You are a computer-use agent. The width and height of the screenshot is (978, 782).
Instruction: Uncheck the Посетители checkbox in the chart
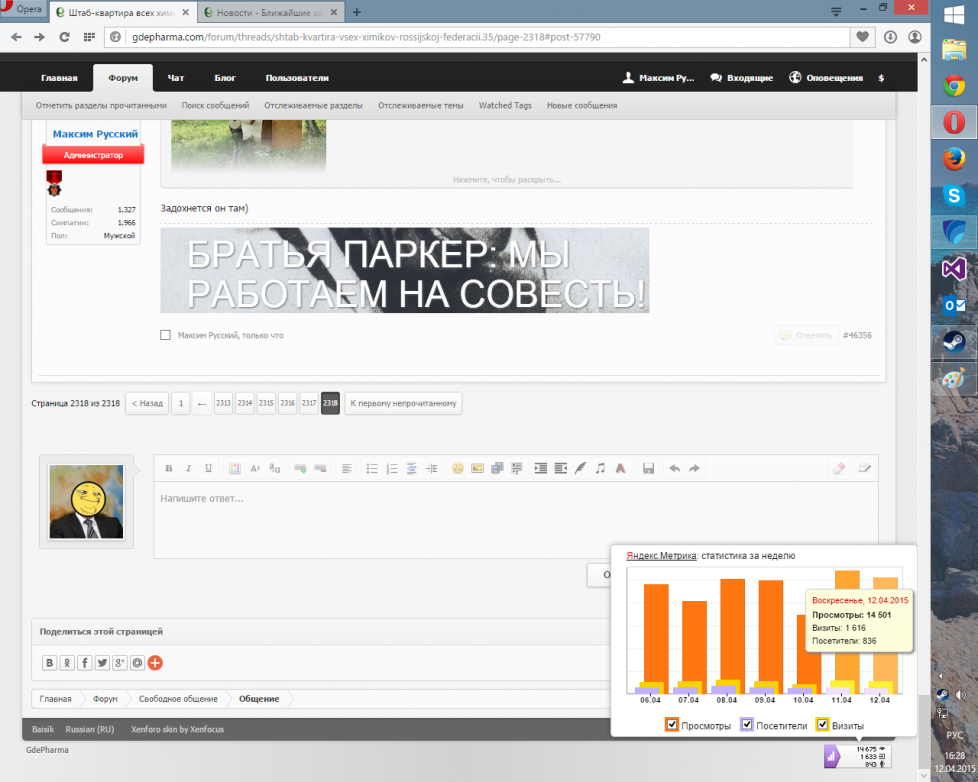coord(747,725)
